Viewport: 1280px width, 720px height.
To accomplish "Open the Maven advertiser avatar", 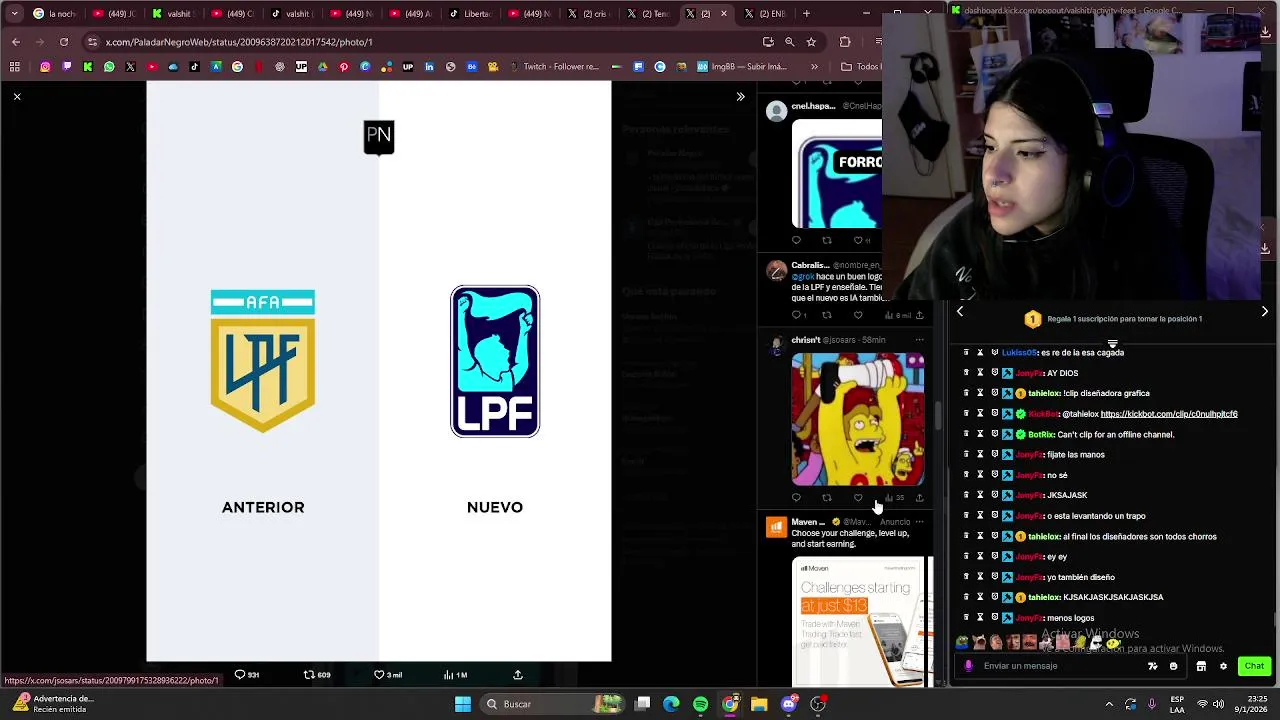I will (776, 527).
